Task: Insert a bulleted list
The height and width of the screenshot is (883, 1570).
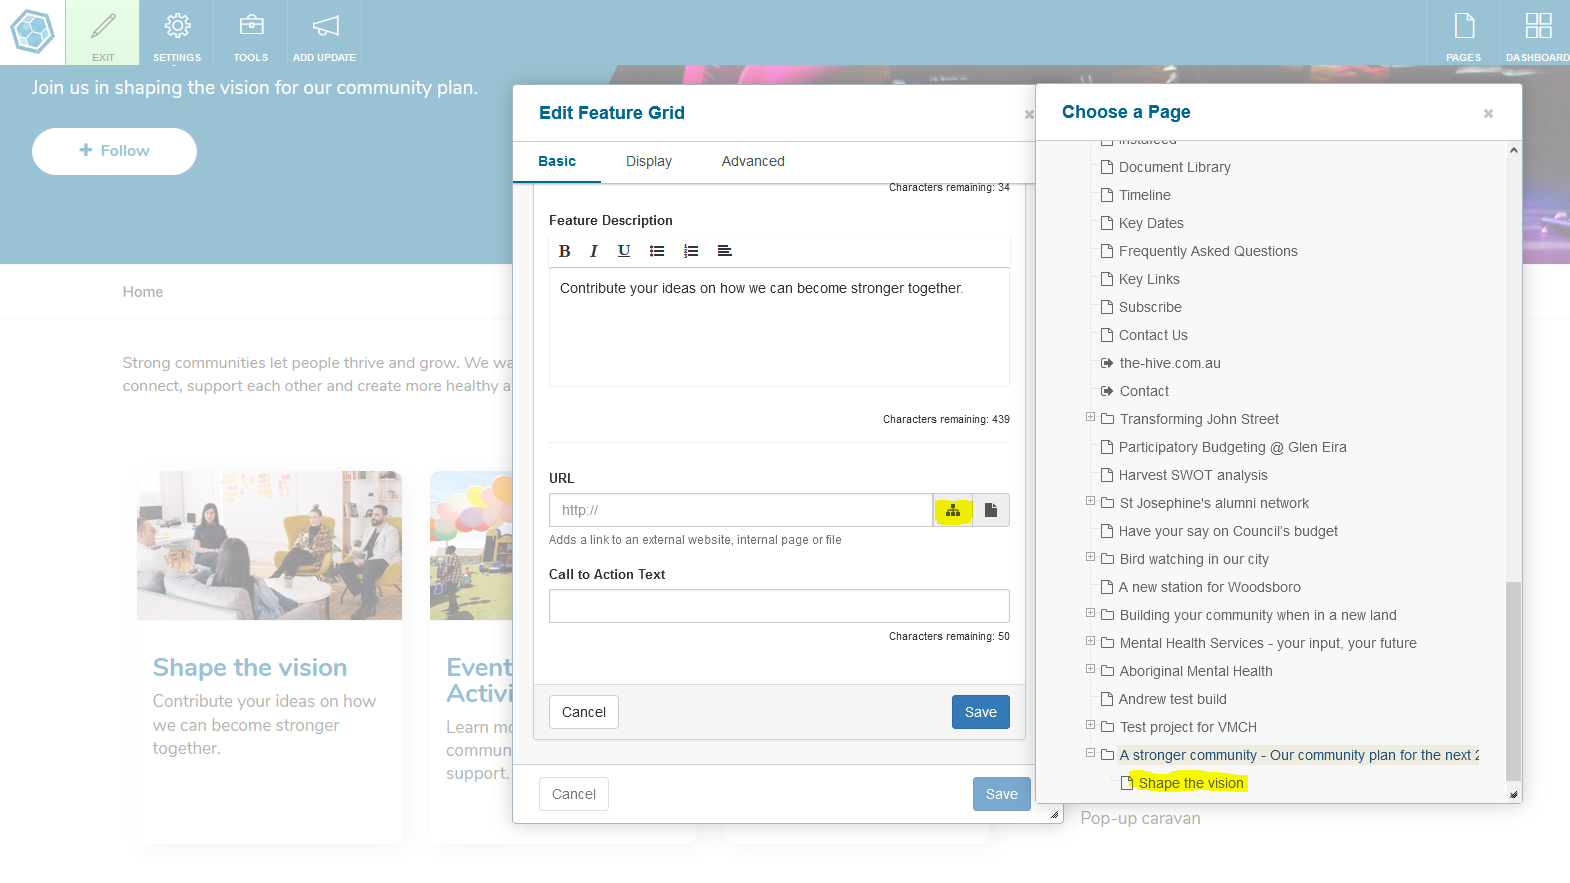Action: tap(657, 251)
